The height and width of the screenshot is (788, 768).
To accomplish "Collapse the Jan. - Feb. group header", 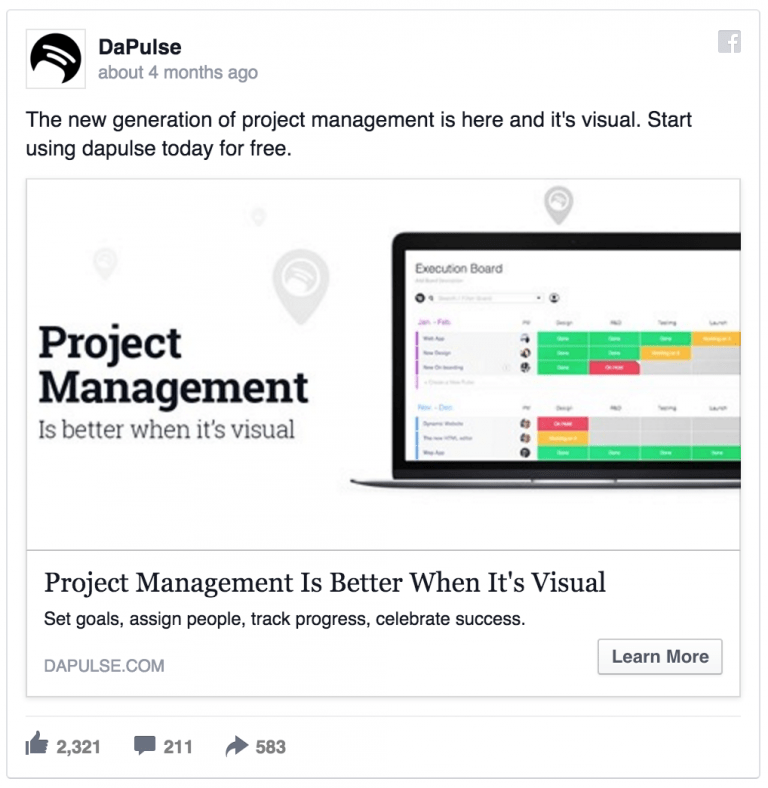I will 433,322.
